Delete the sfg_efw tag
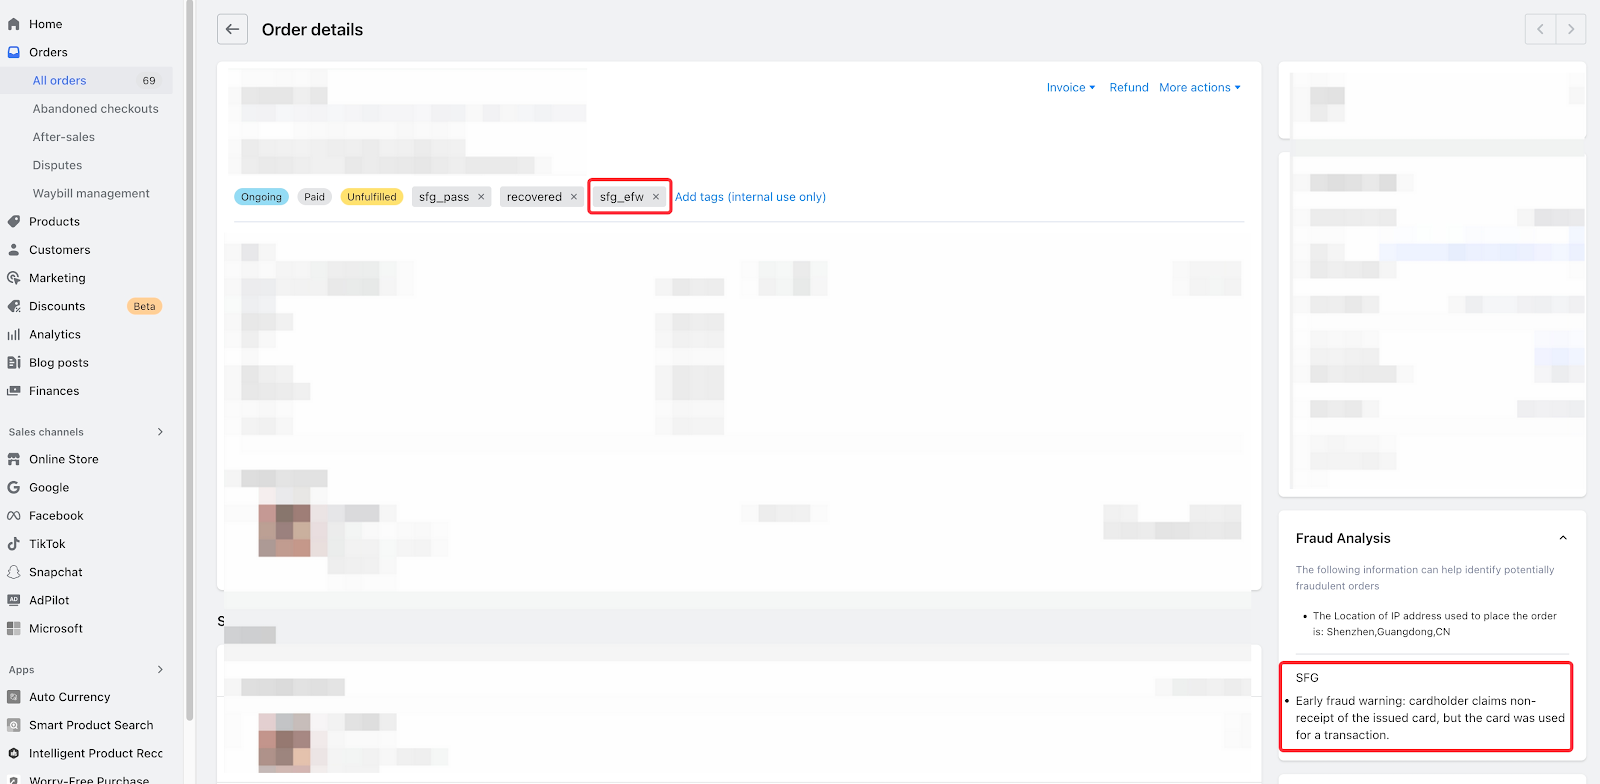The height and width of the screenshot is (784, 1600). (x=656, y=197)
